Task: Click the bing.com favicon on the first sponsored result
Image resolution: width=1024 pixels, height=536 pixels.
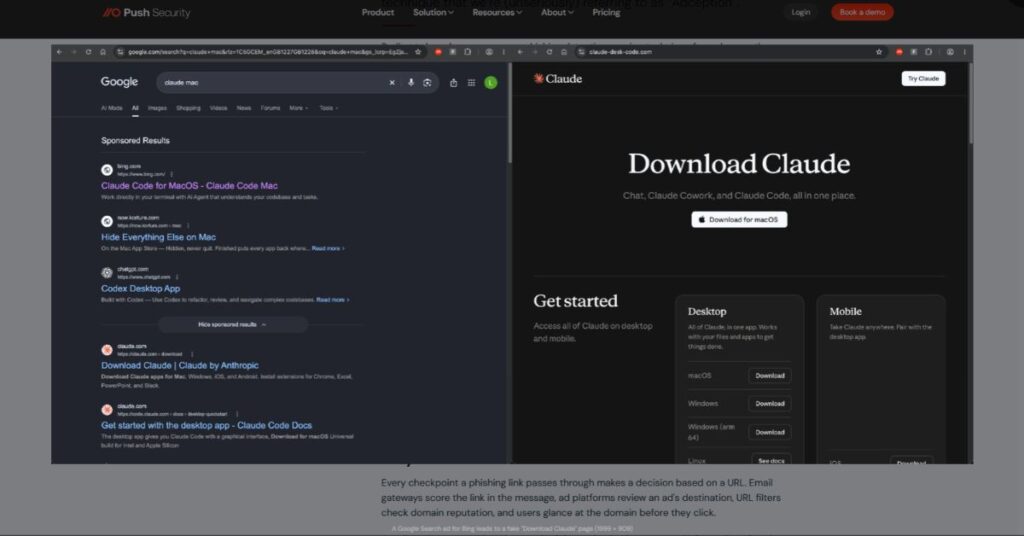Action: (x=107, y=170)
